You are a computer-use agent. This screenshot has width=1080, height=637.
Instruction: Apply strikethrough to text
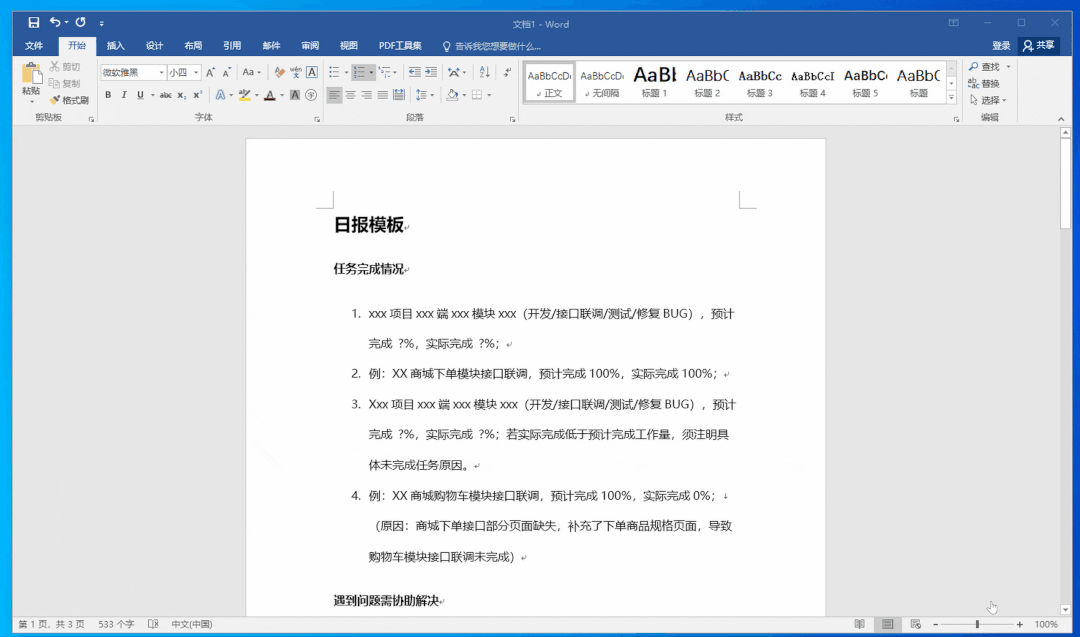click(x=165, y=95)
